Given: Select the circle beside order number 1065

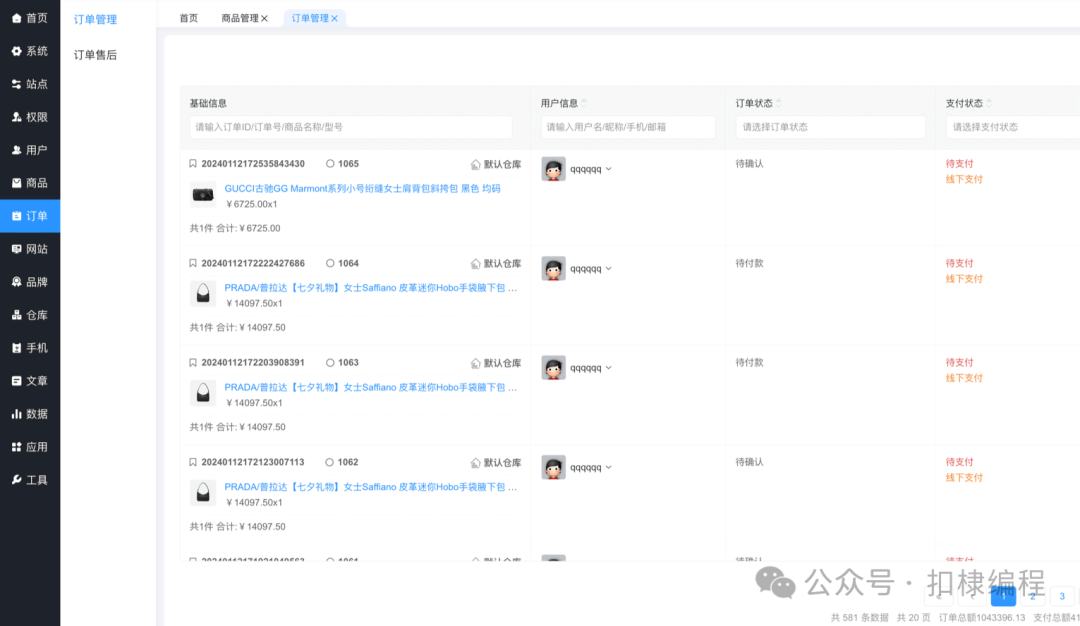Looking at the screenshot, I should pos(330,163).
